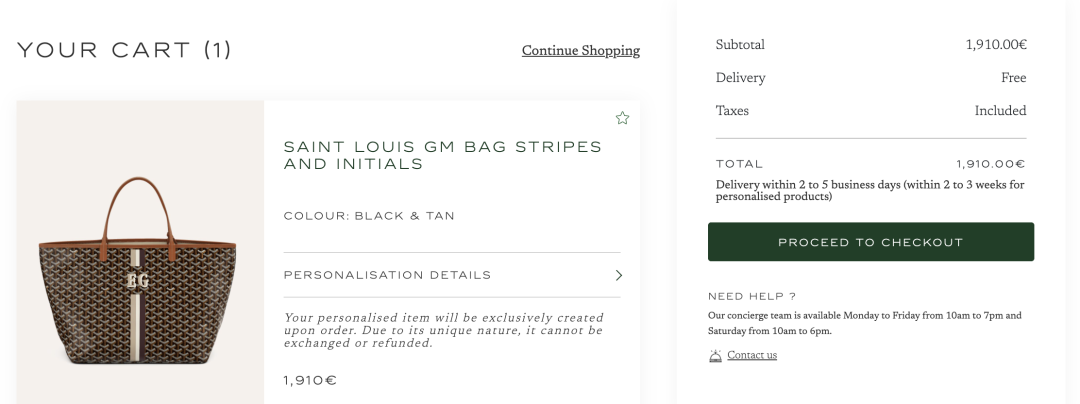The width and height of the screenshot is (1080, 404).
Task: Select the Colour: Black & Tan text
Action: click(369, 216)
